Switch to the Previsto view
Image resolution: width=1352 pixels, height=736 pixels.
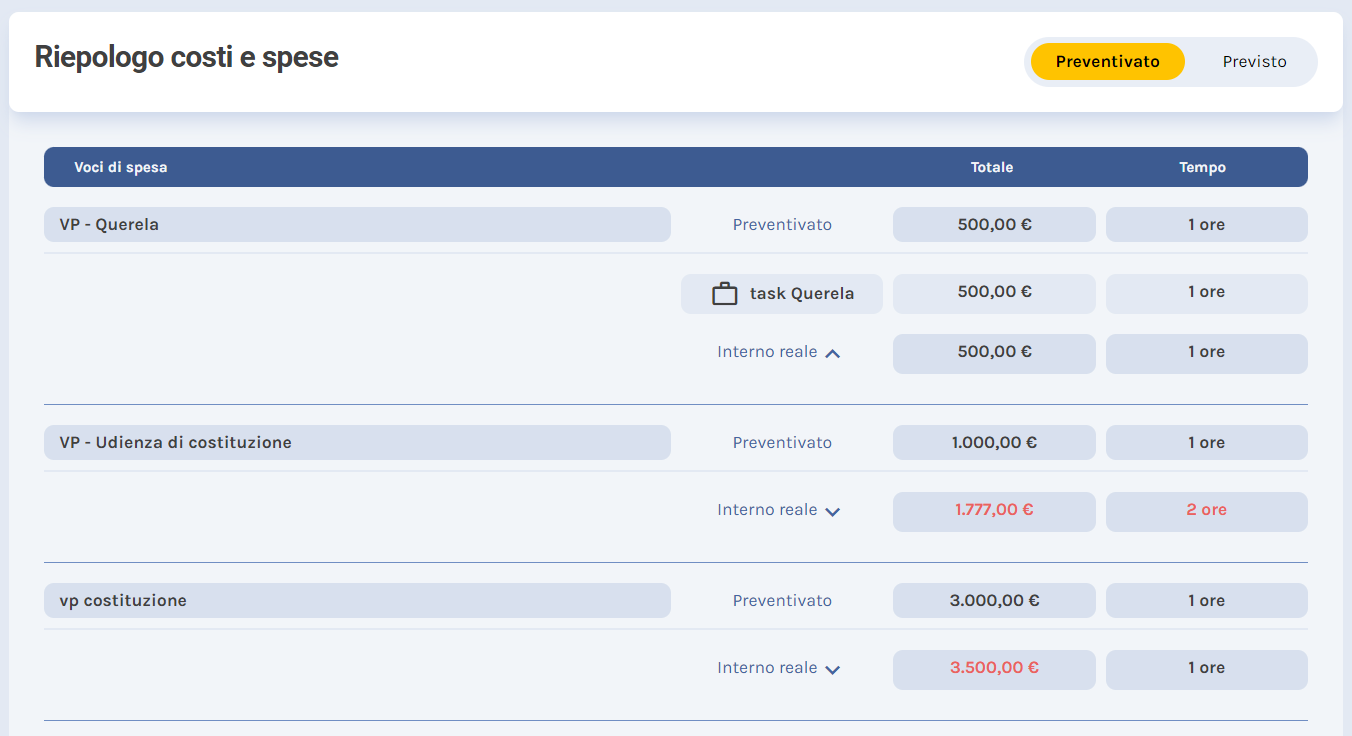[1254, 62]
